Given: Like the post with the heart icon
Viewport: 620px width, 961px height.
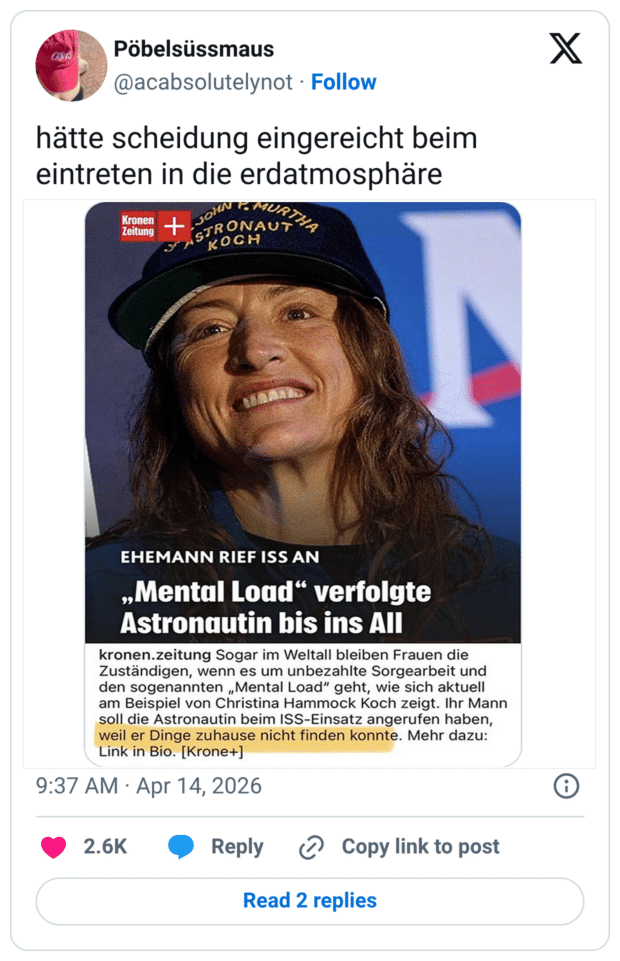Looking at the screenshot, I should (x=53, y=847).
